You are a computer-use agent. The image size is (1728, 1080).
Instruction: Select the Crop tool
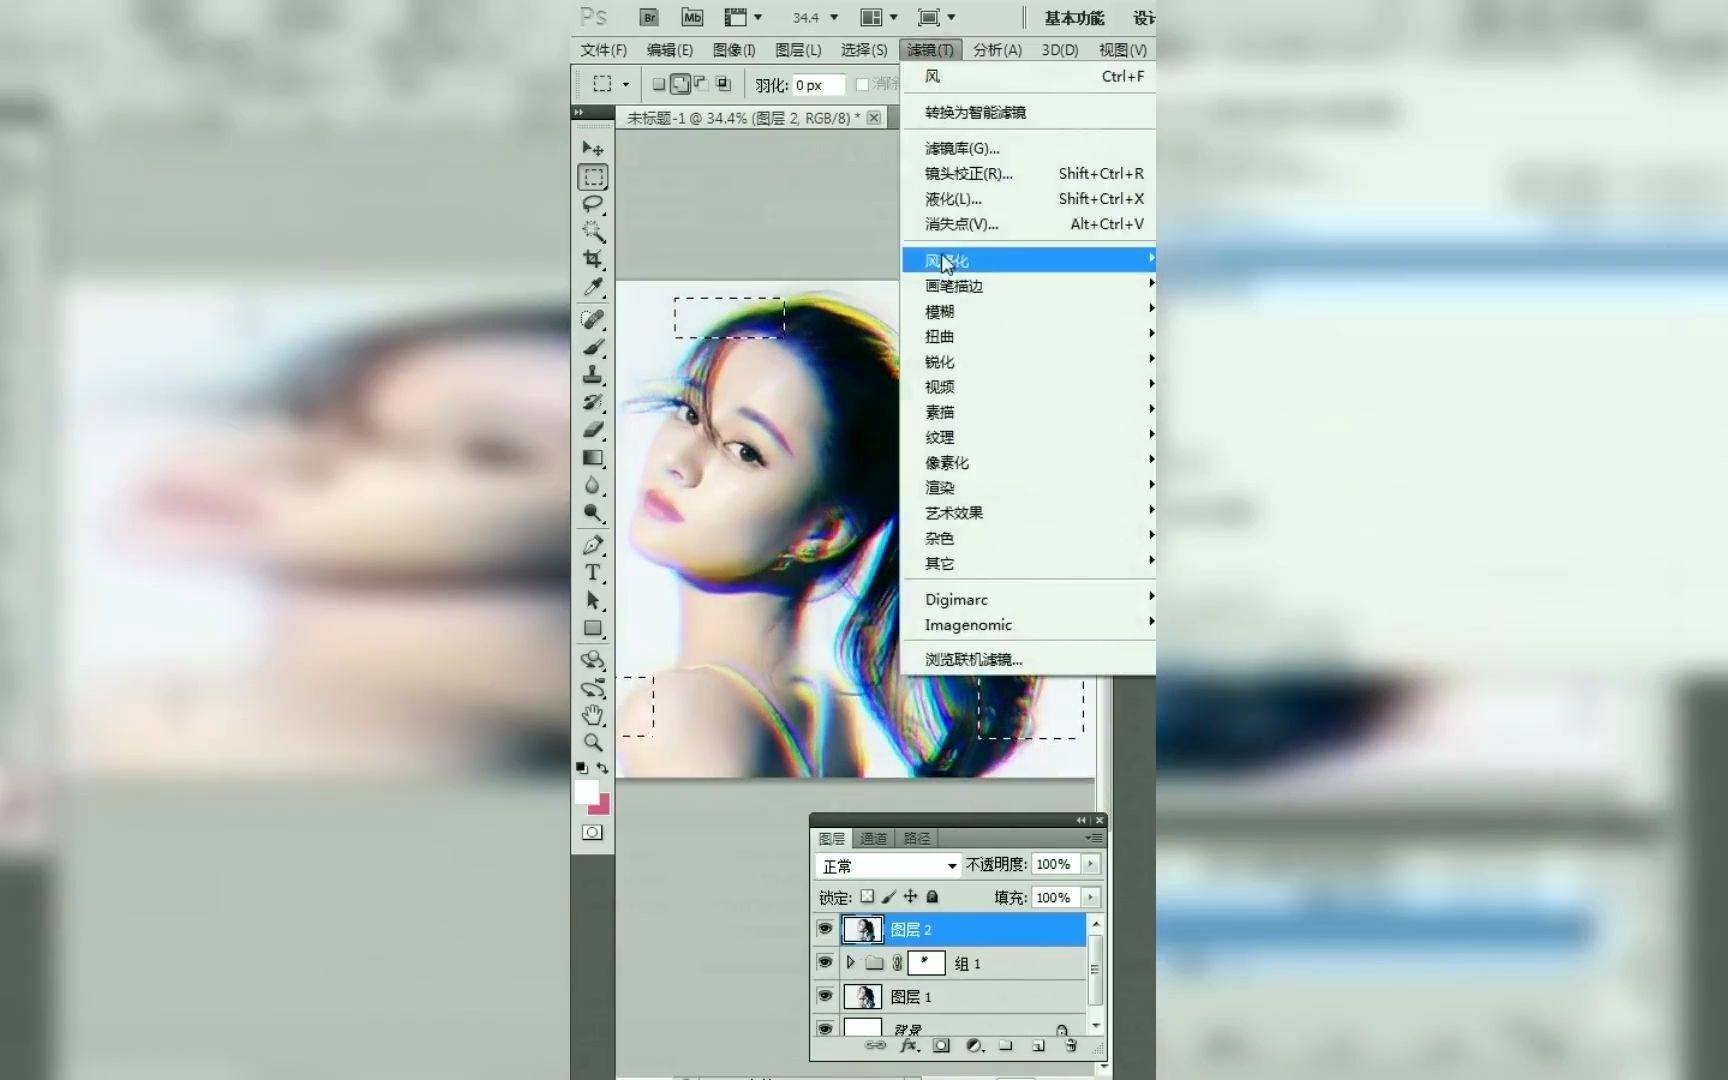(x=593, y=260)
